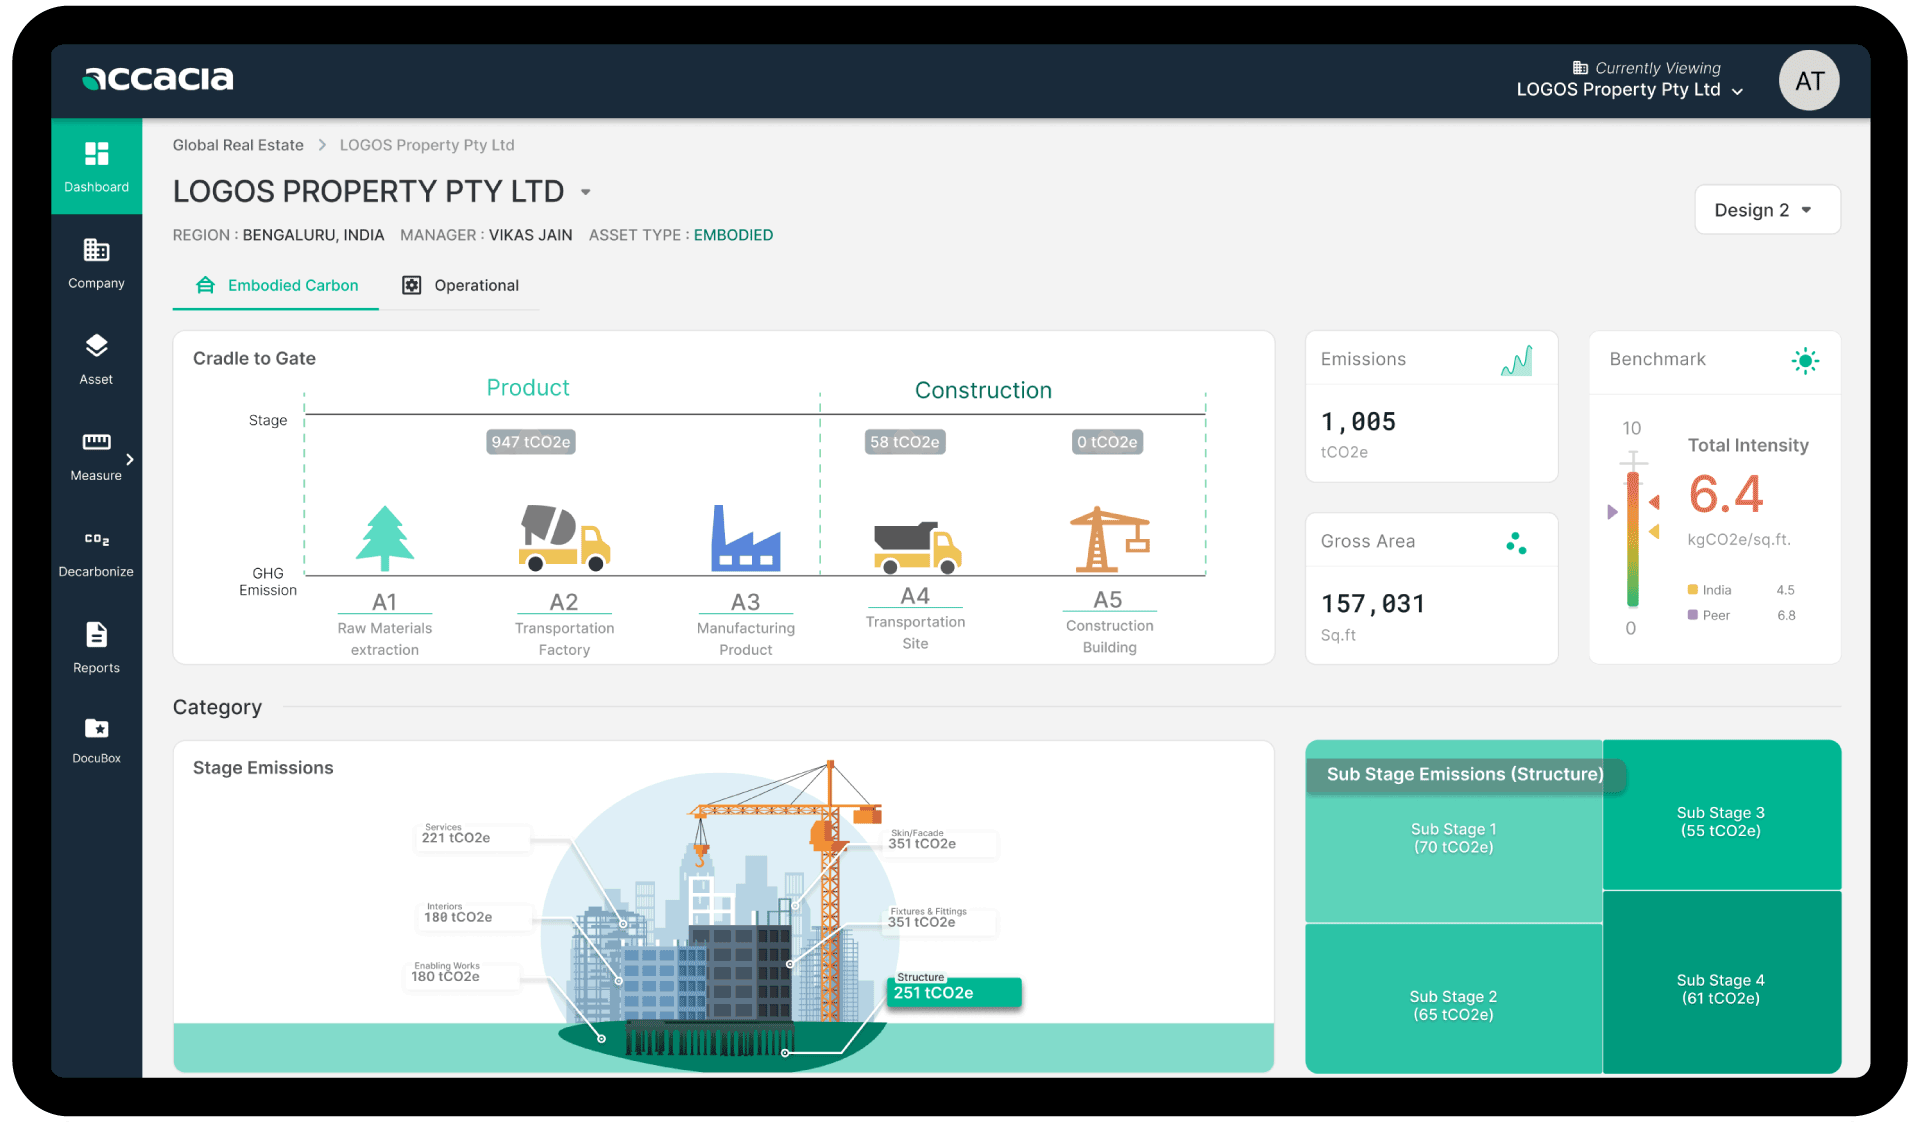The height and width of the screenshot is (1122, 1920).
Task: Go to Global Real Estate breadcrumb
Action: tap(238, 145)
